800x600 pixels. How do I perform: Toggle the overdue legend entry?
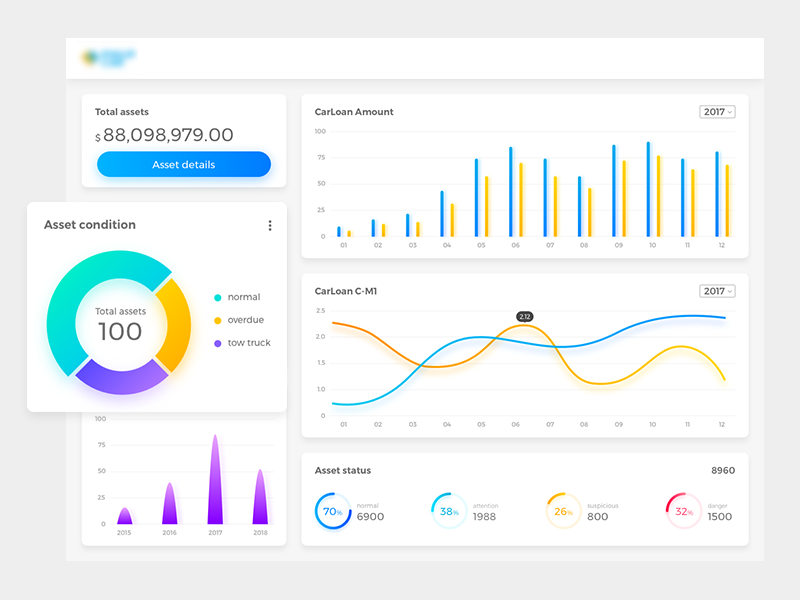tap(240, 320)
